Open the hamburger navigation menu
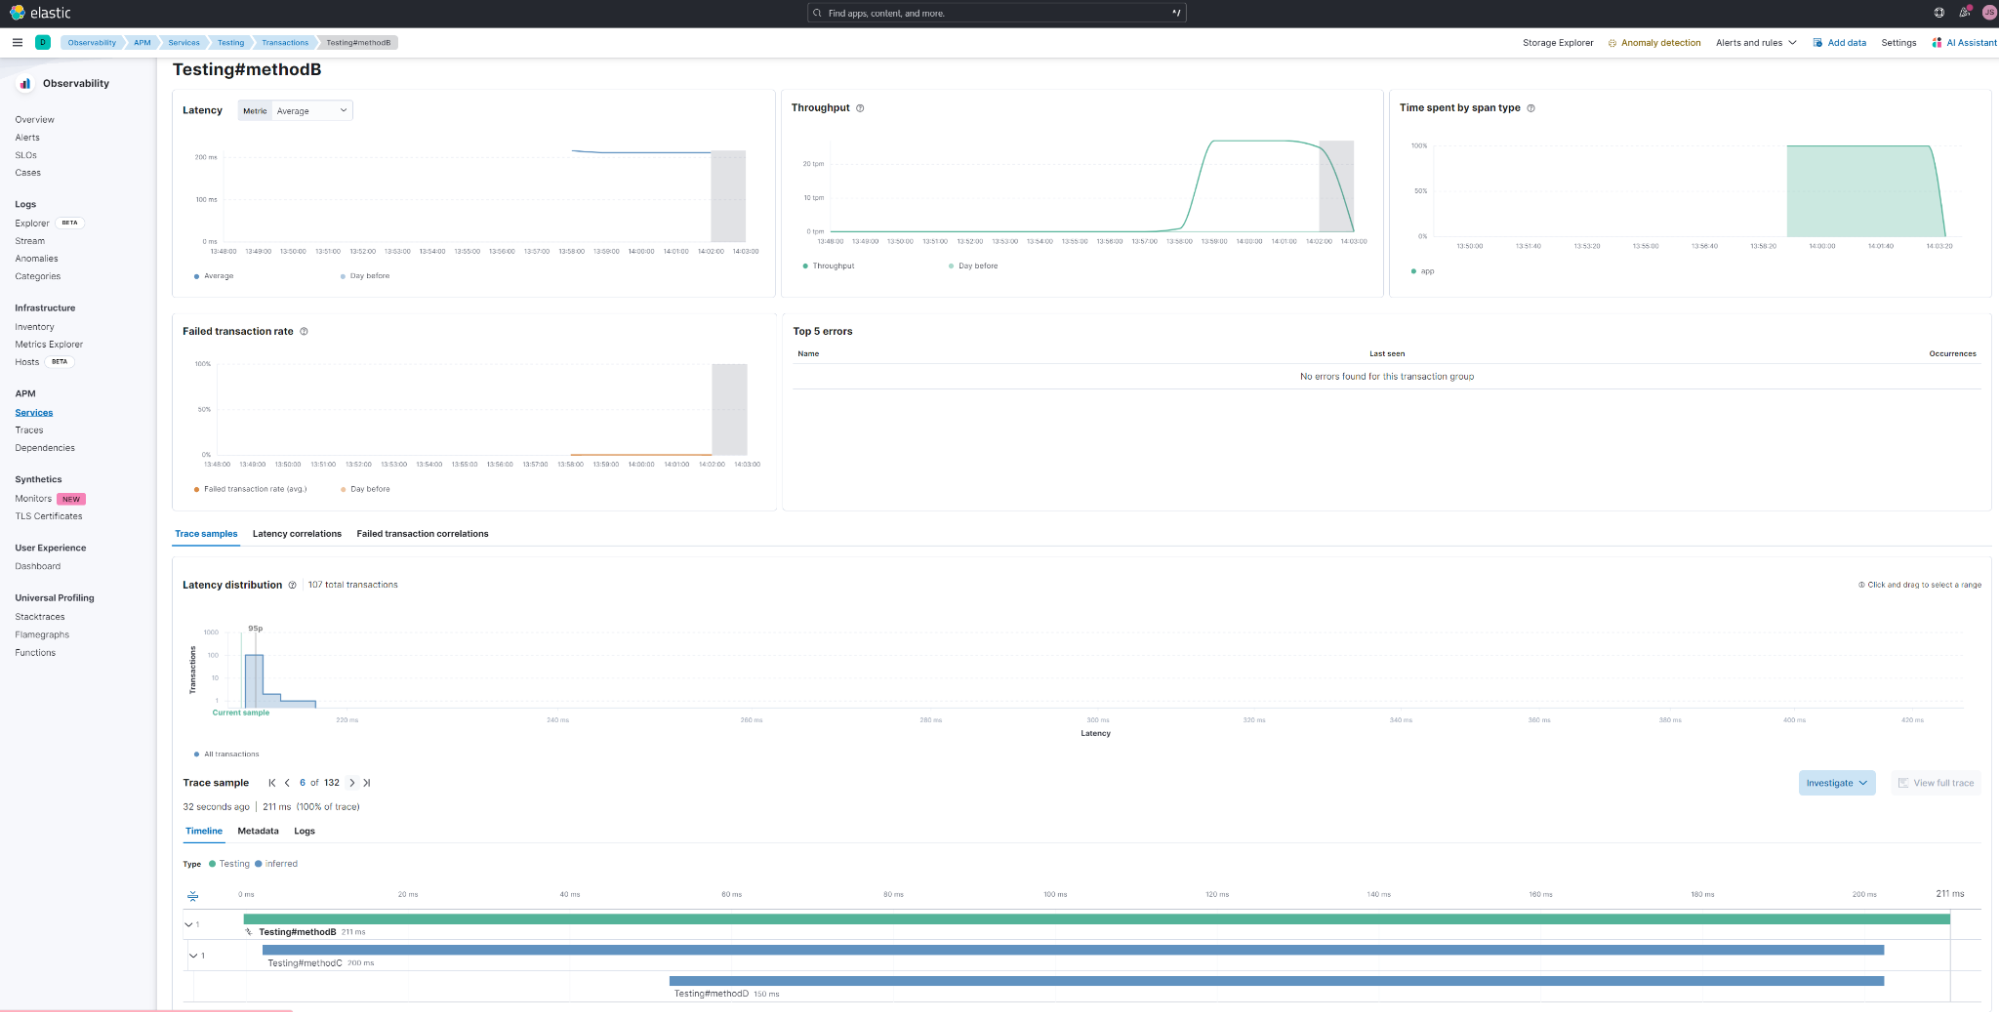 point(17,42)
